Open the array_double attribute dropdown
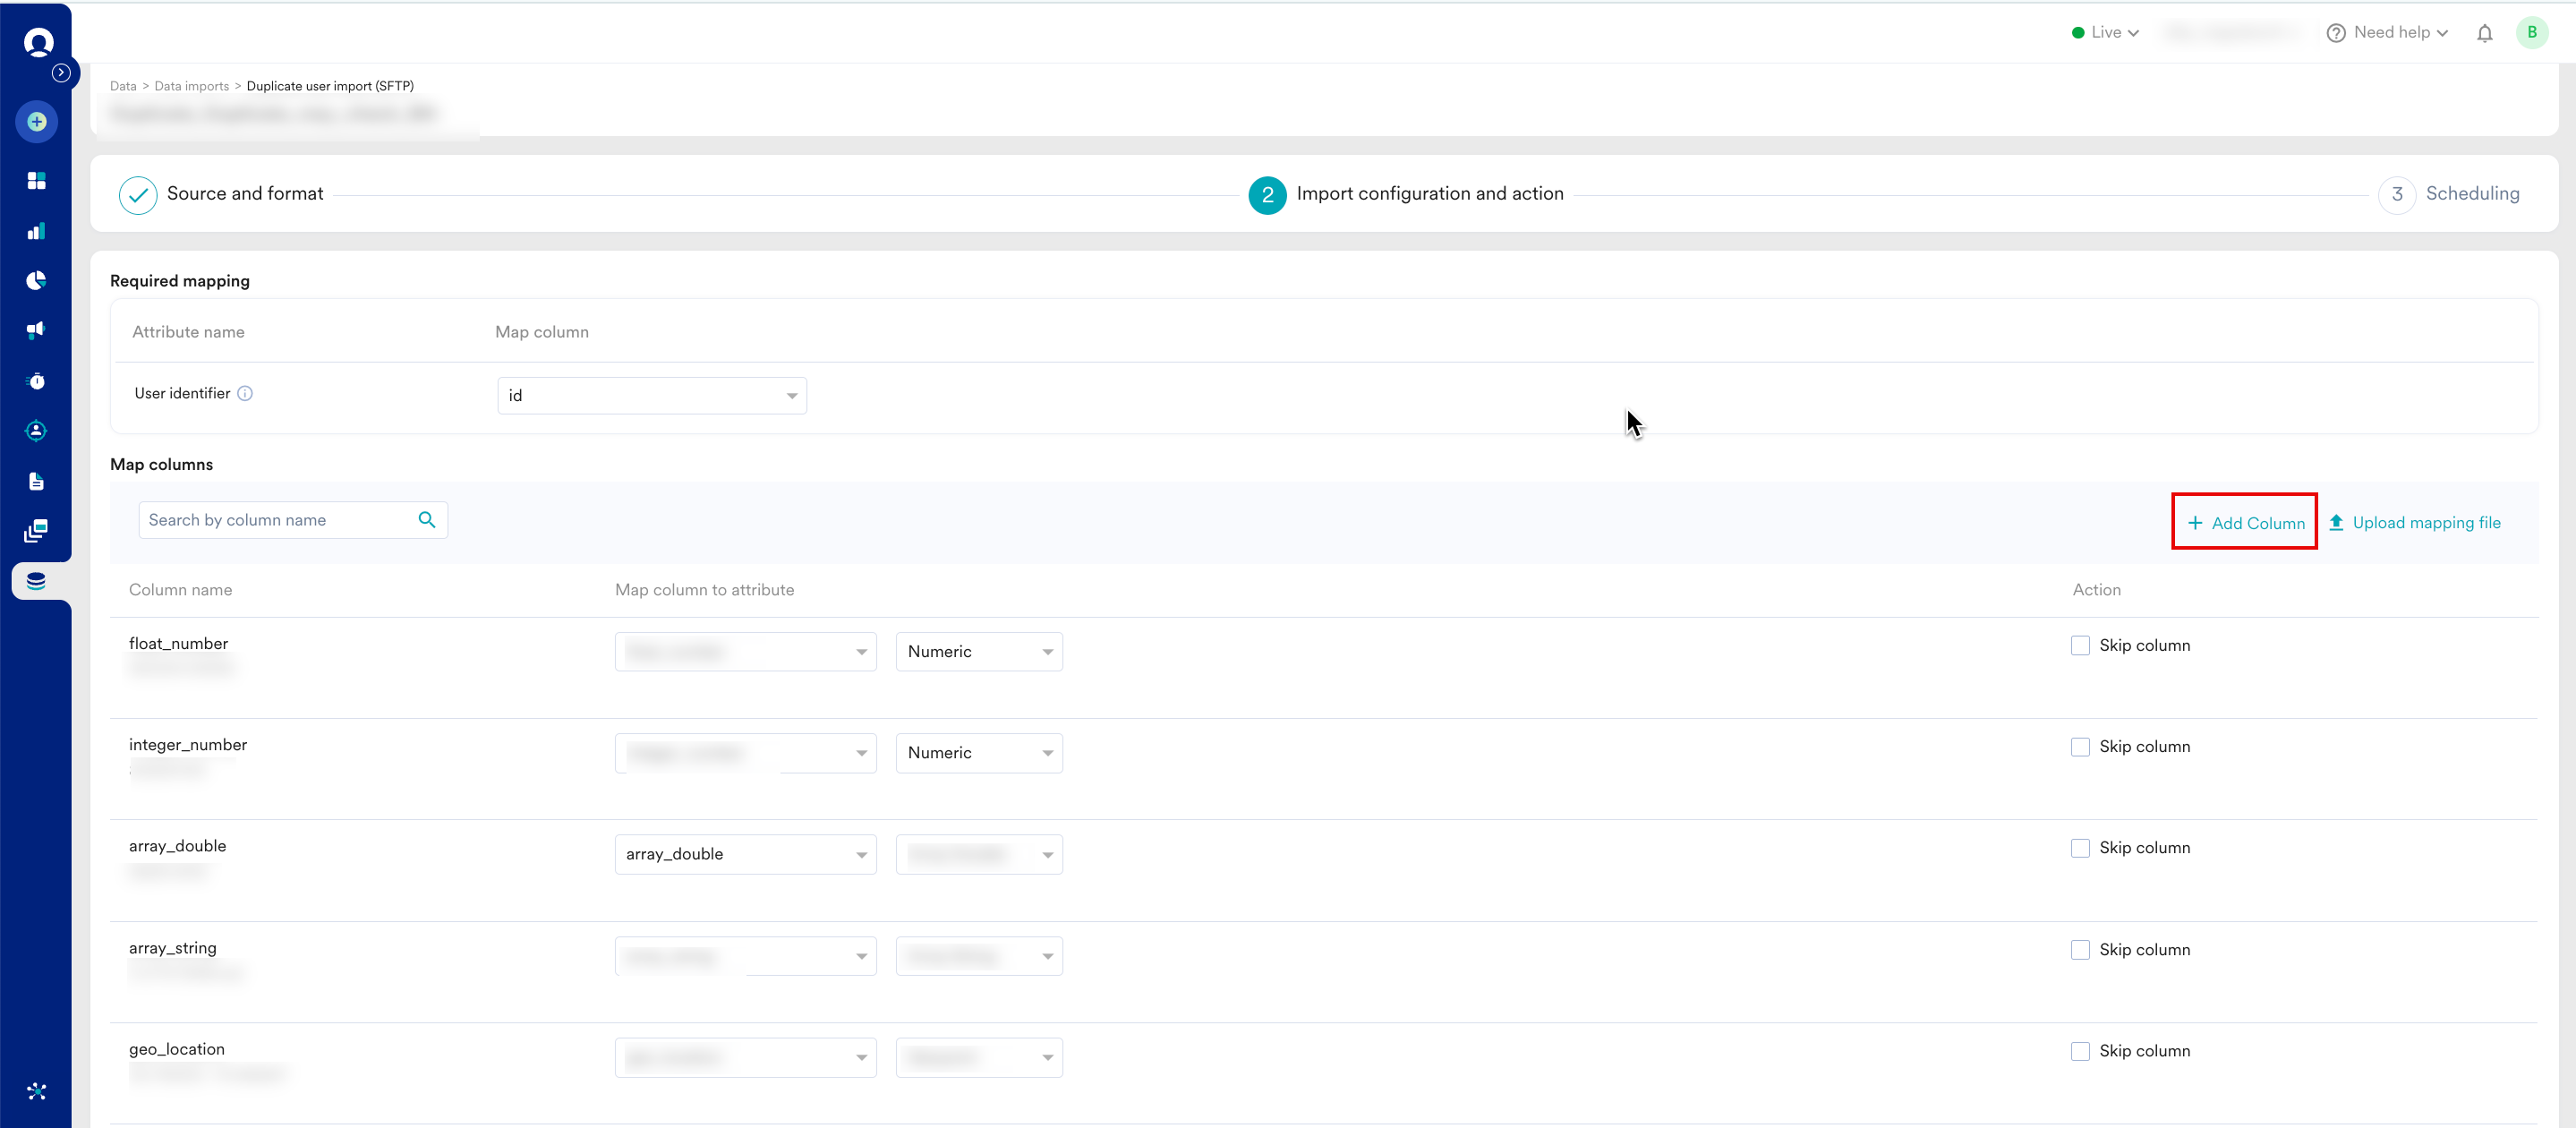The height and width of the screenshot is (1128, 2576). click(745, 855)
